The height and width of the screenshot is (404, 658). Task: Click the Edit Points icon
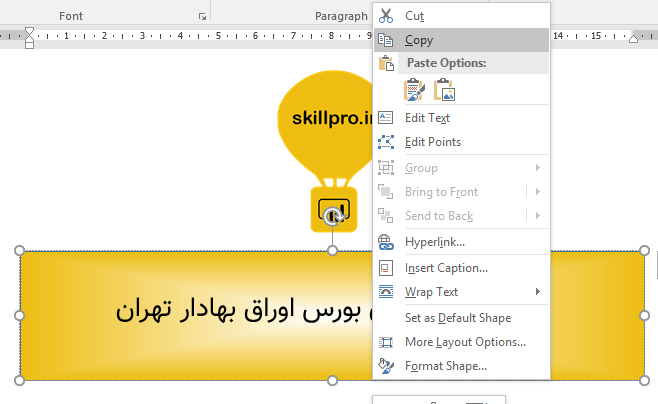386,142
